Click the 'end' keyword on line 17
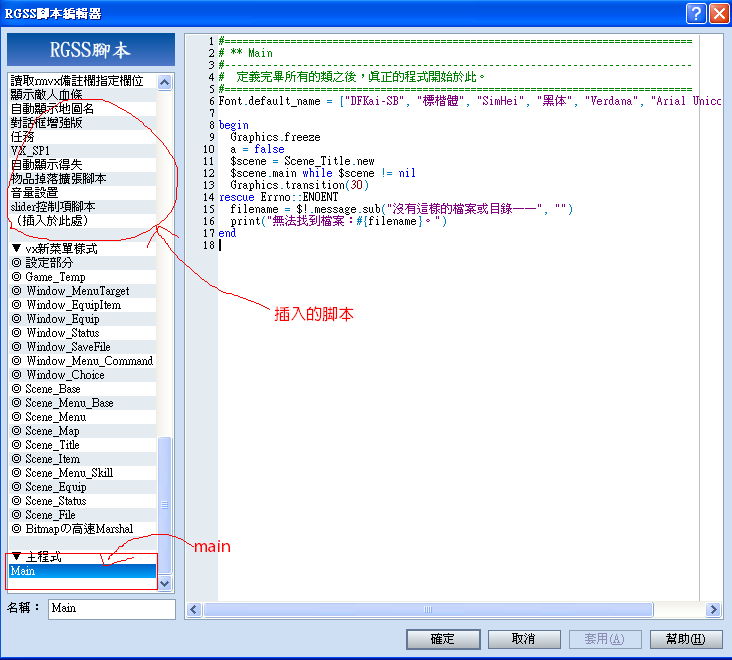Screen dimensions: 732x660 (x=227, y=233)
